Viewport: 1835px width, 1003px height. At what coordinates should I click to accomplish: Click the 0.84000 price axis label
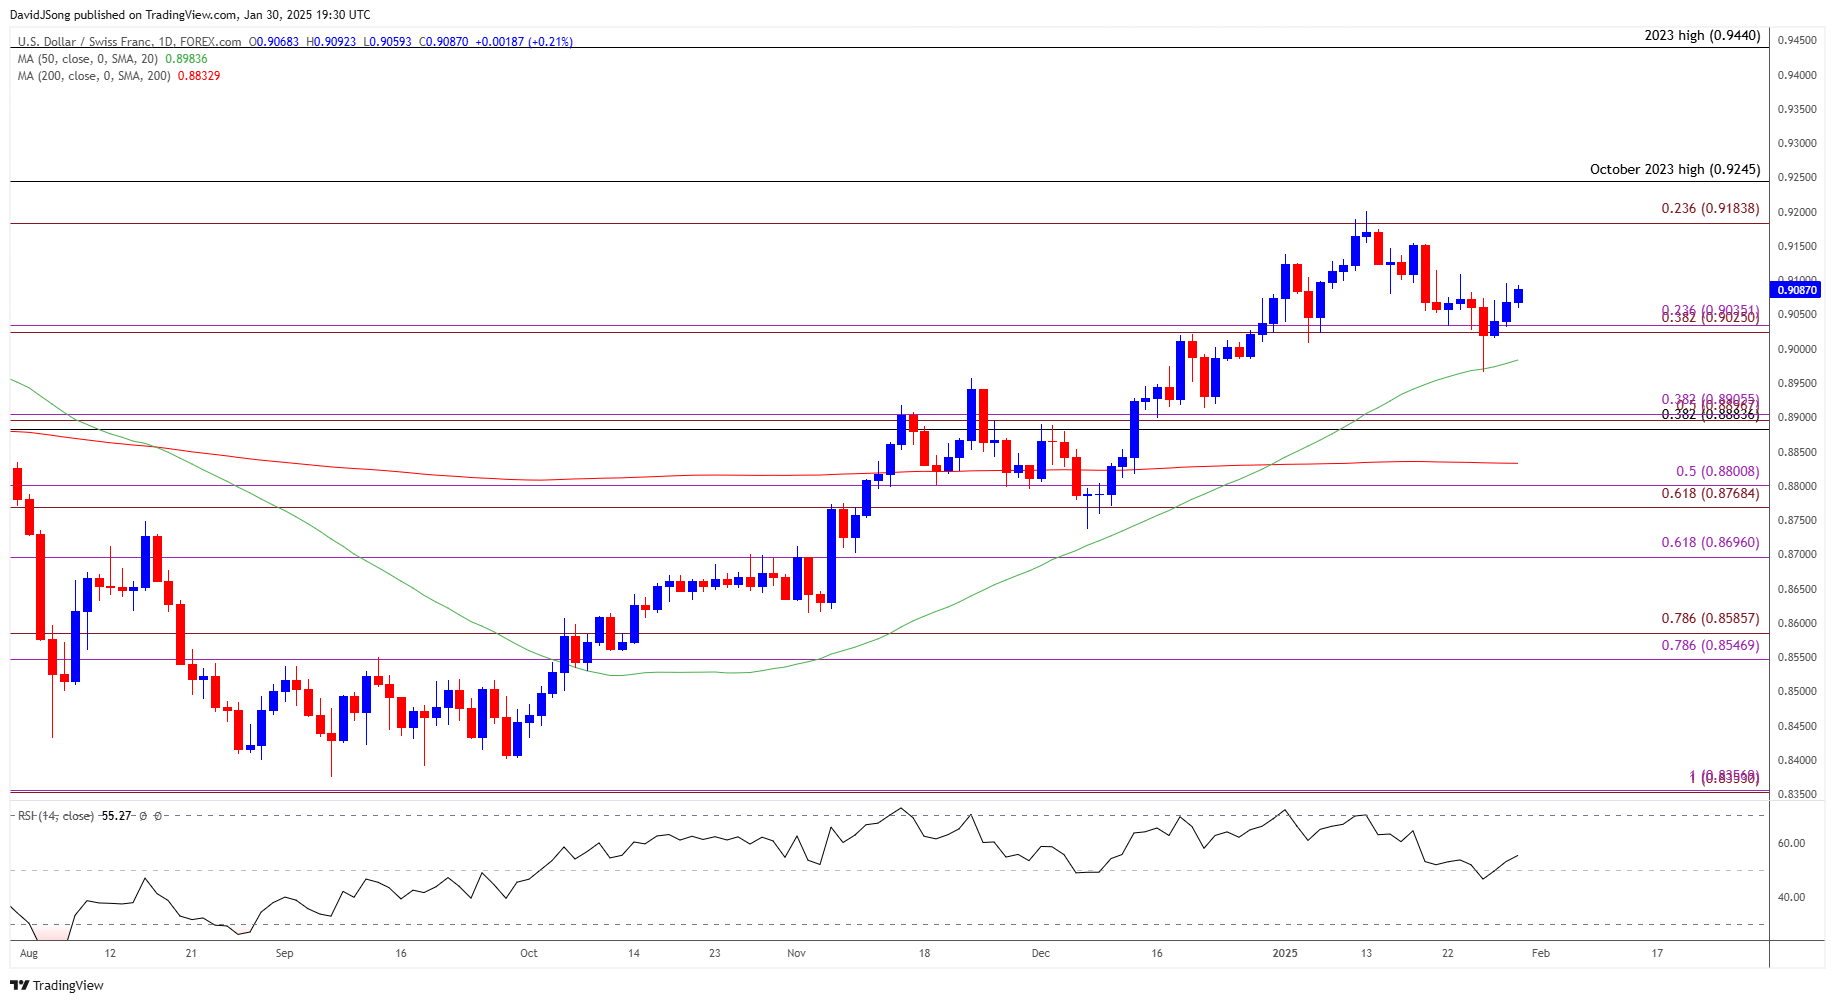coord(1797,760)
